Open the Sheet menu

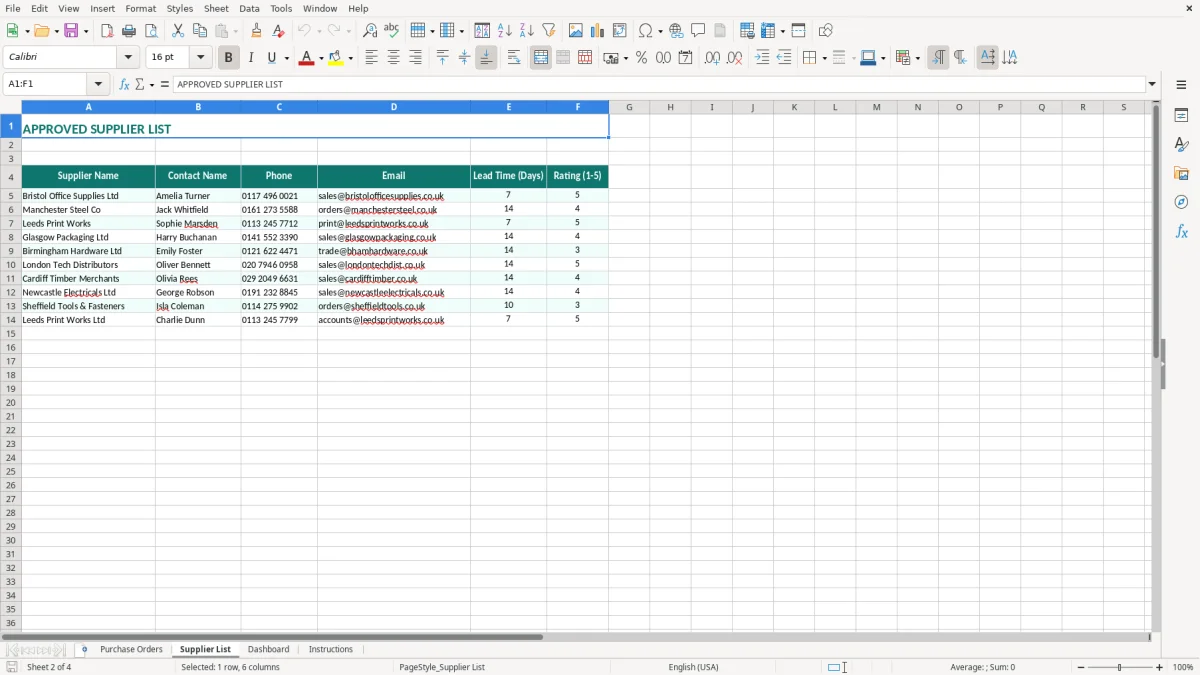point(216,8)
